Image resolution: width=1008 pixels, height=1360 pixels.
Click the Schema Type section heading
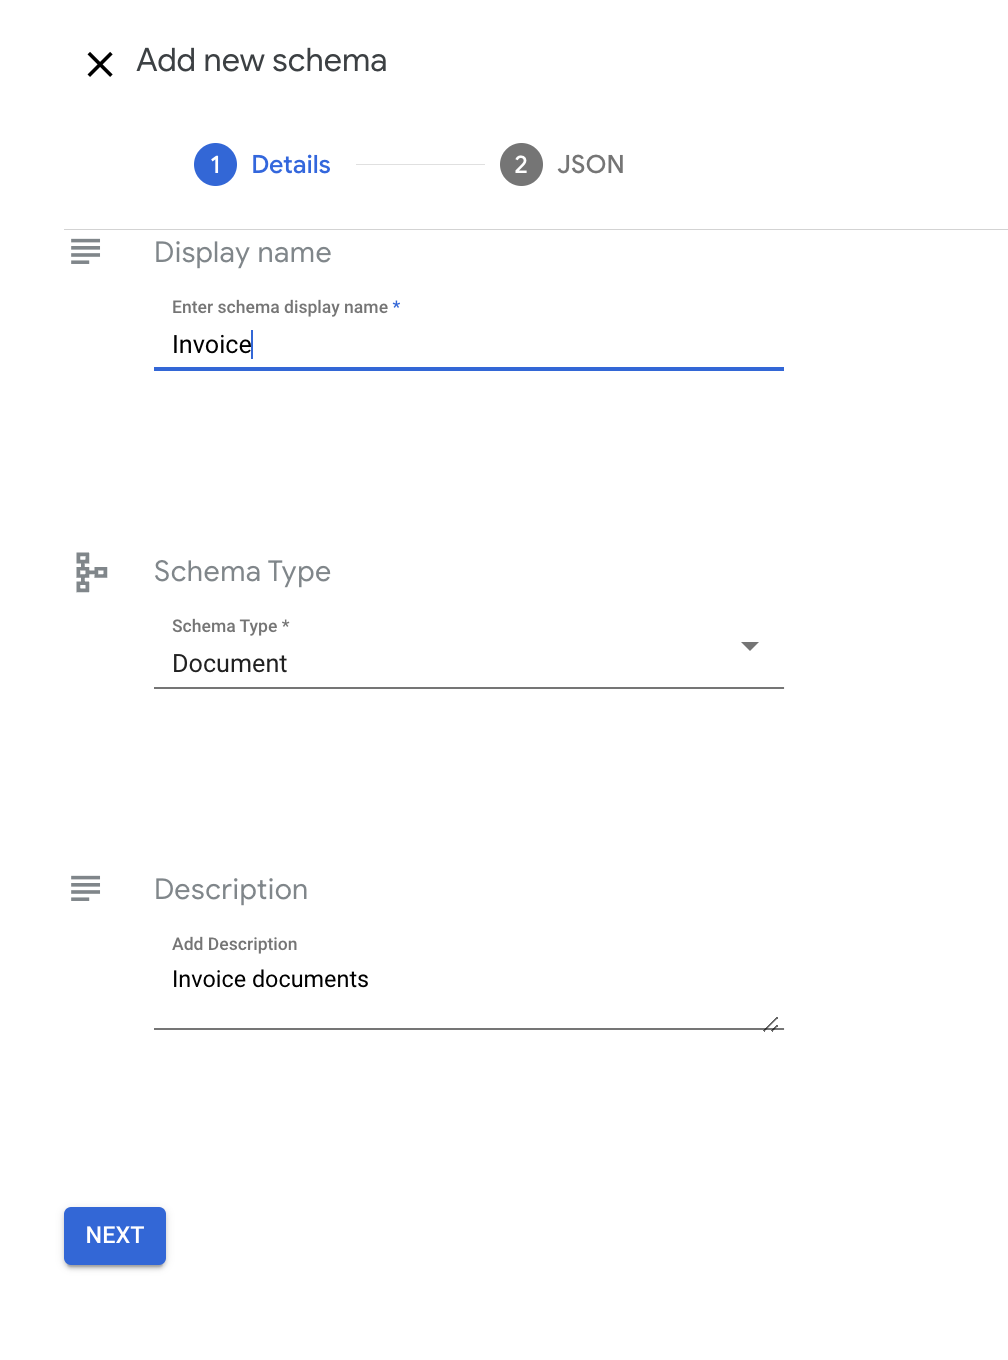coord(242,572)
